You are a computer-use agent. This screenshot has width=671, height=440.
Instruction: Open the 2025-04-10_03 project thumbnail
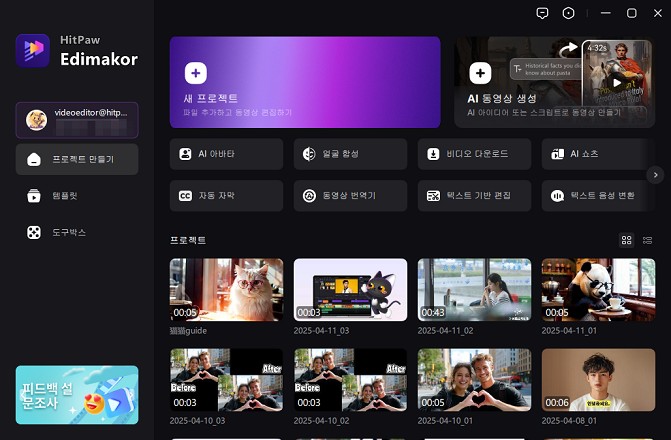tap(226, 380)
